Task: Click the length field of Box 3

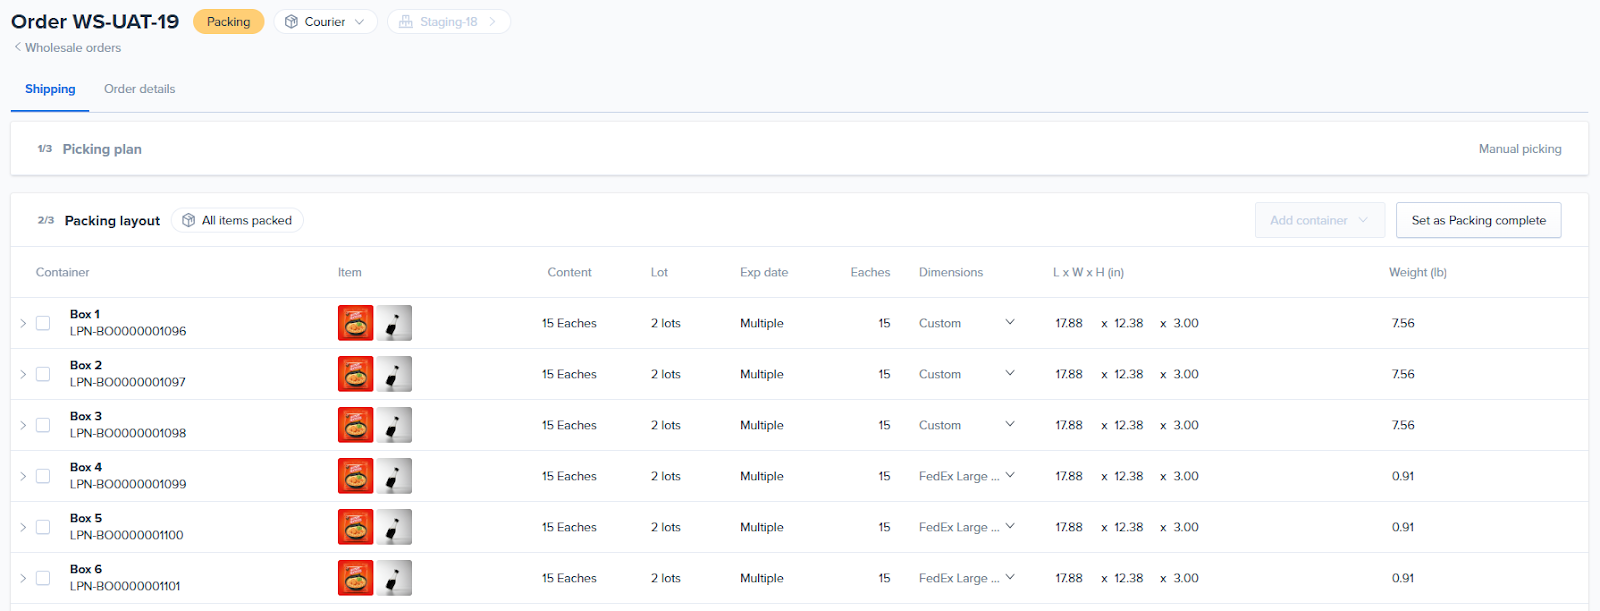Action: tap(1069, 425)
